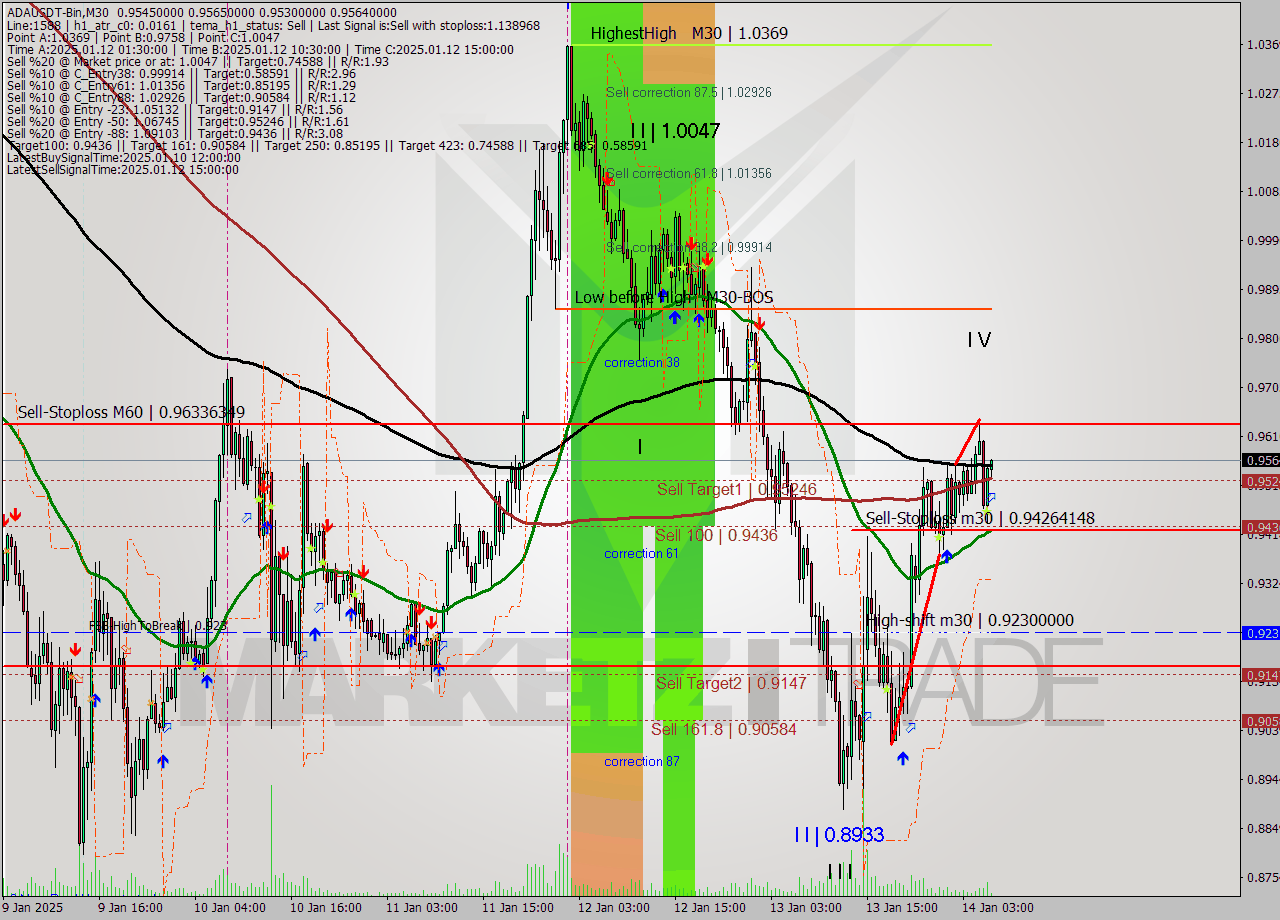The height and width of the screenshot is (920, 1280).
Task: Click the 0.980 price axis label
Action: pos(1262,338)
